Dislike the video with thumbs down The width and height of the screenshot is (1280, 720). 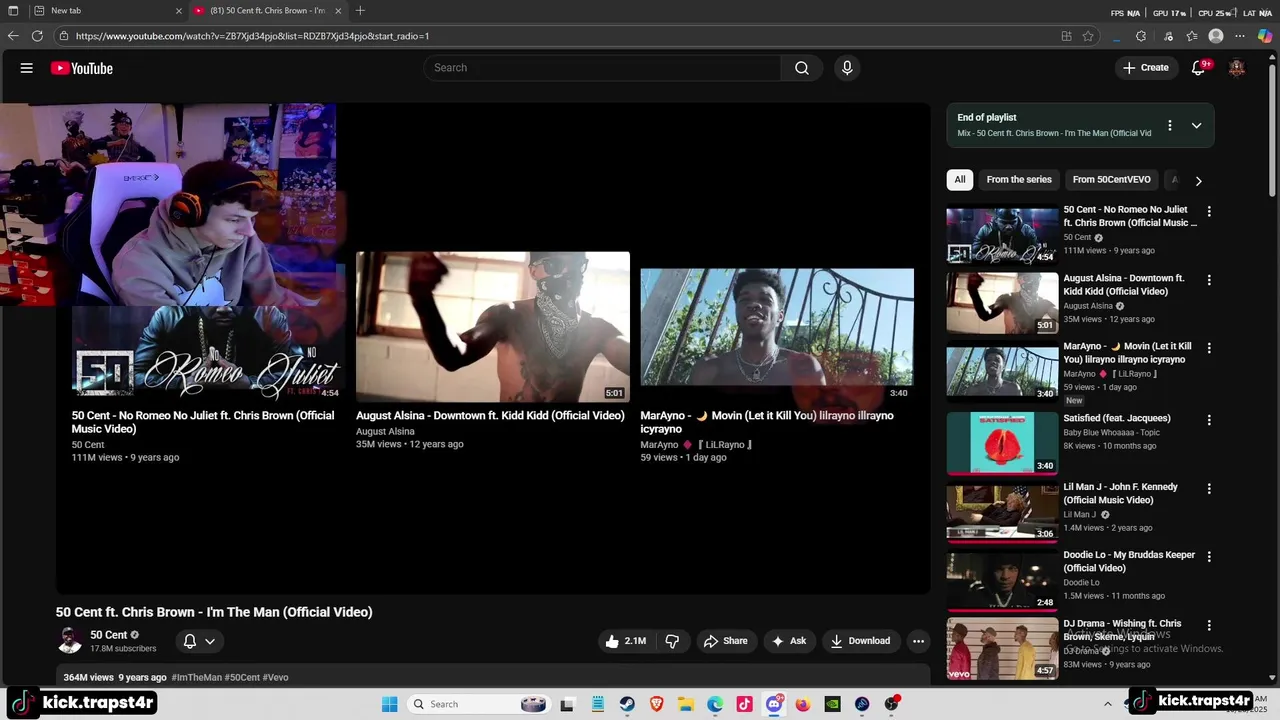click(x=672, y=641)
